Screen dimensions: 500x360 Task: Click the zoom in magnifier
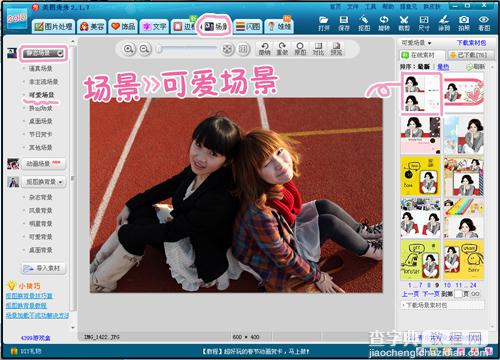(128, 49)
